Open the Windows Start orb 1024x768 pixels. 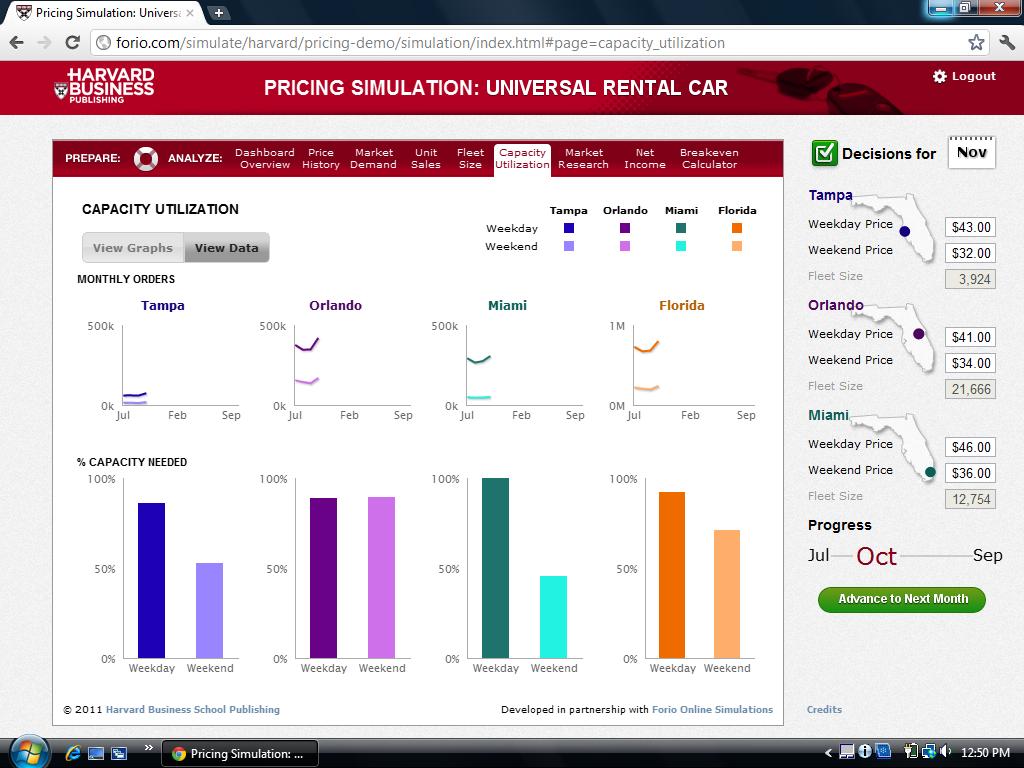pos(29,752)
